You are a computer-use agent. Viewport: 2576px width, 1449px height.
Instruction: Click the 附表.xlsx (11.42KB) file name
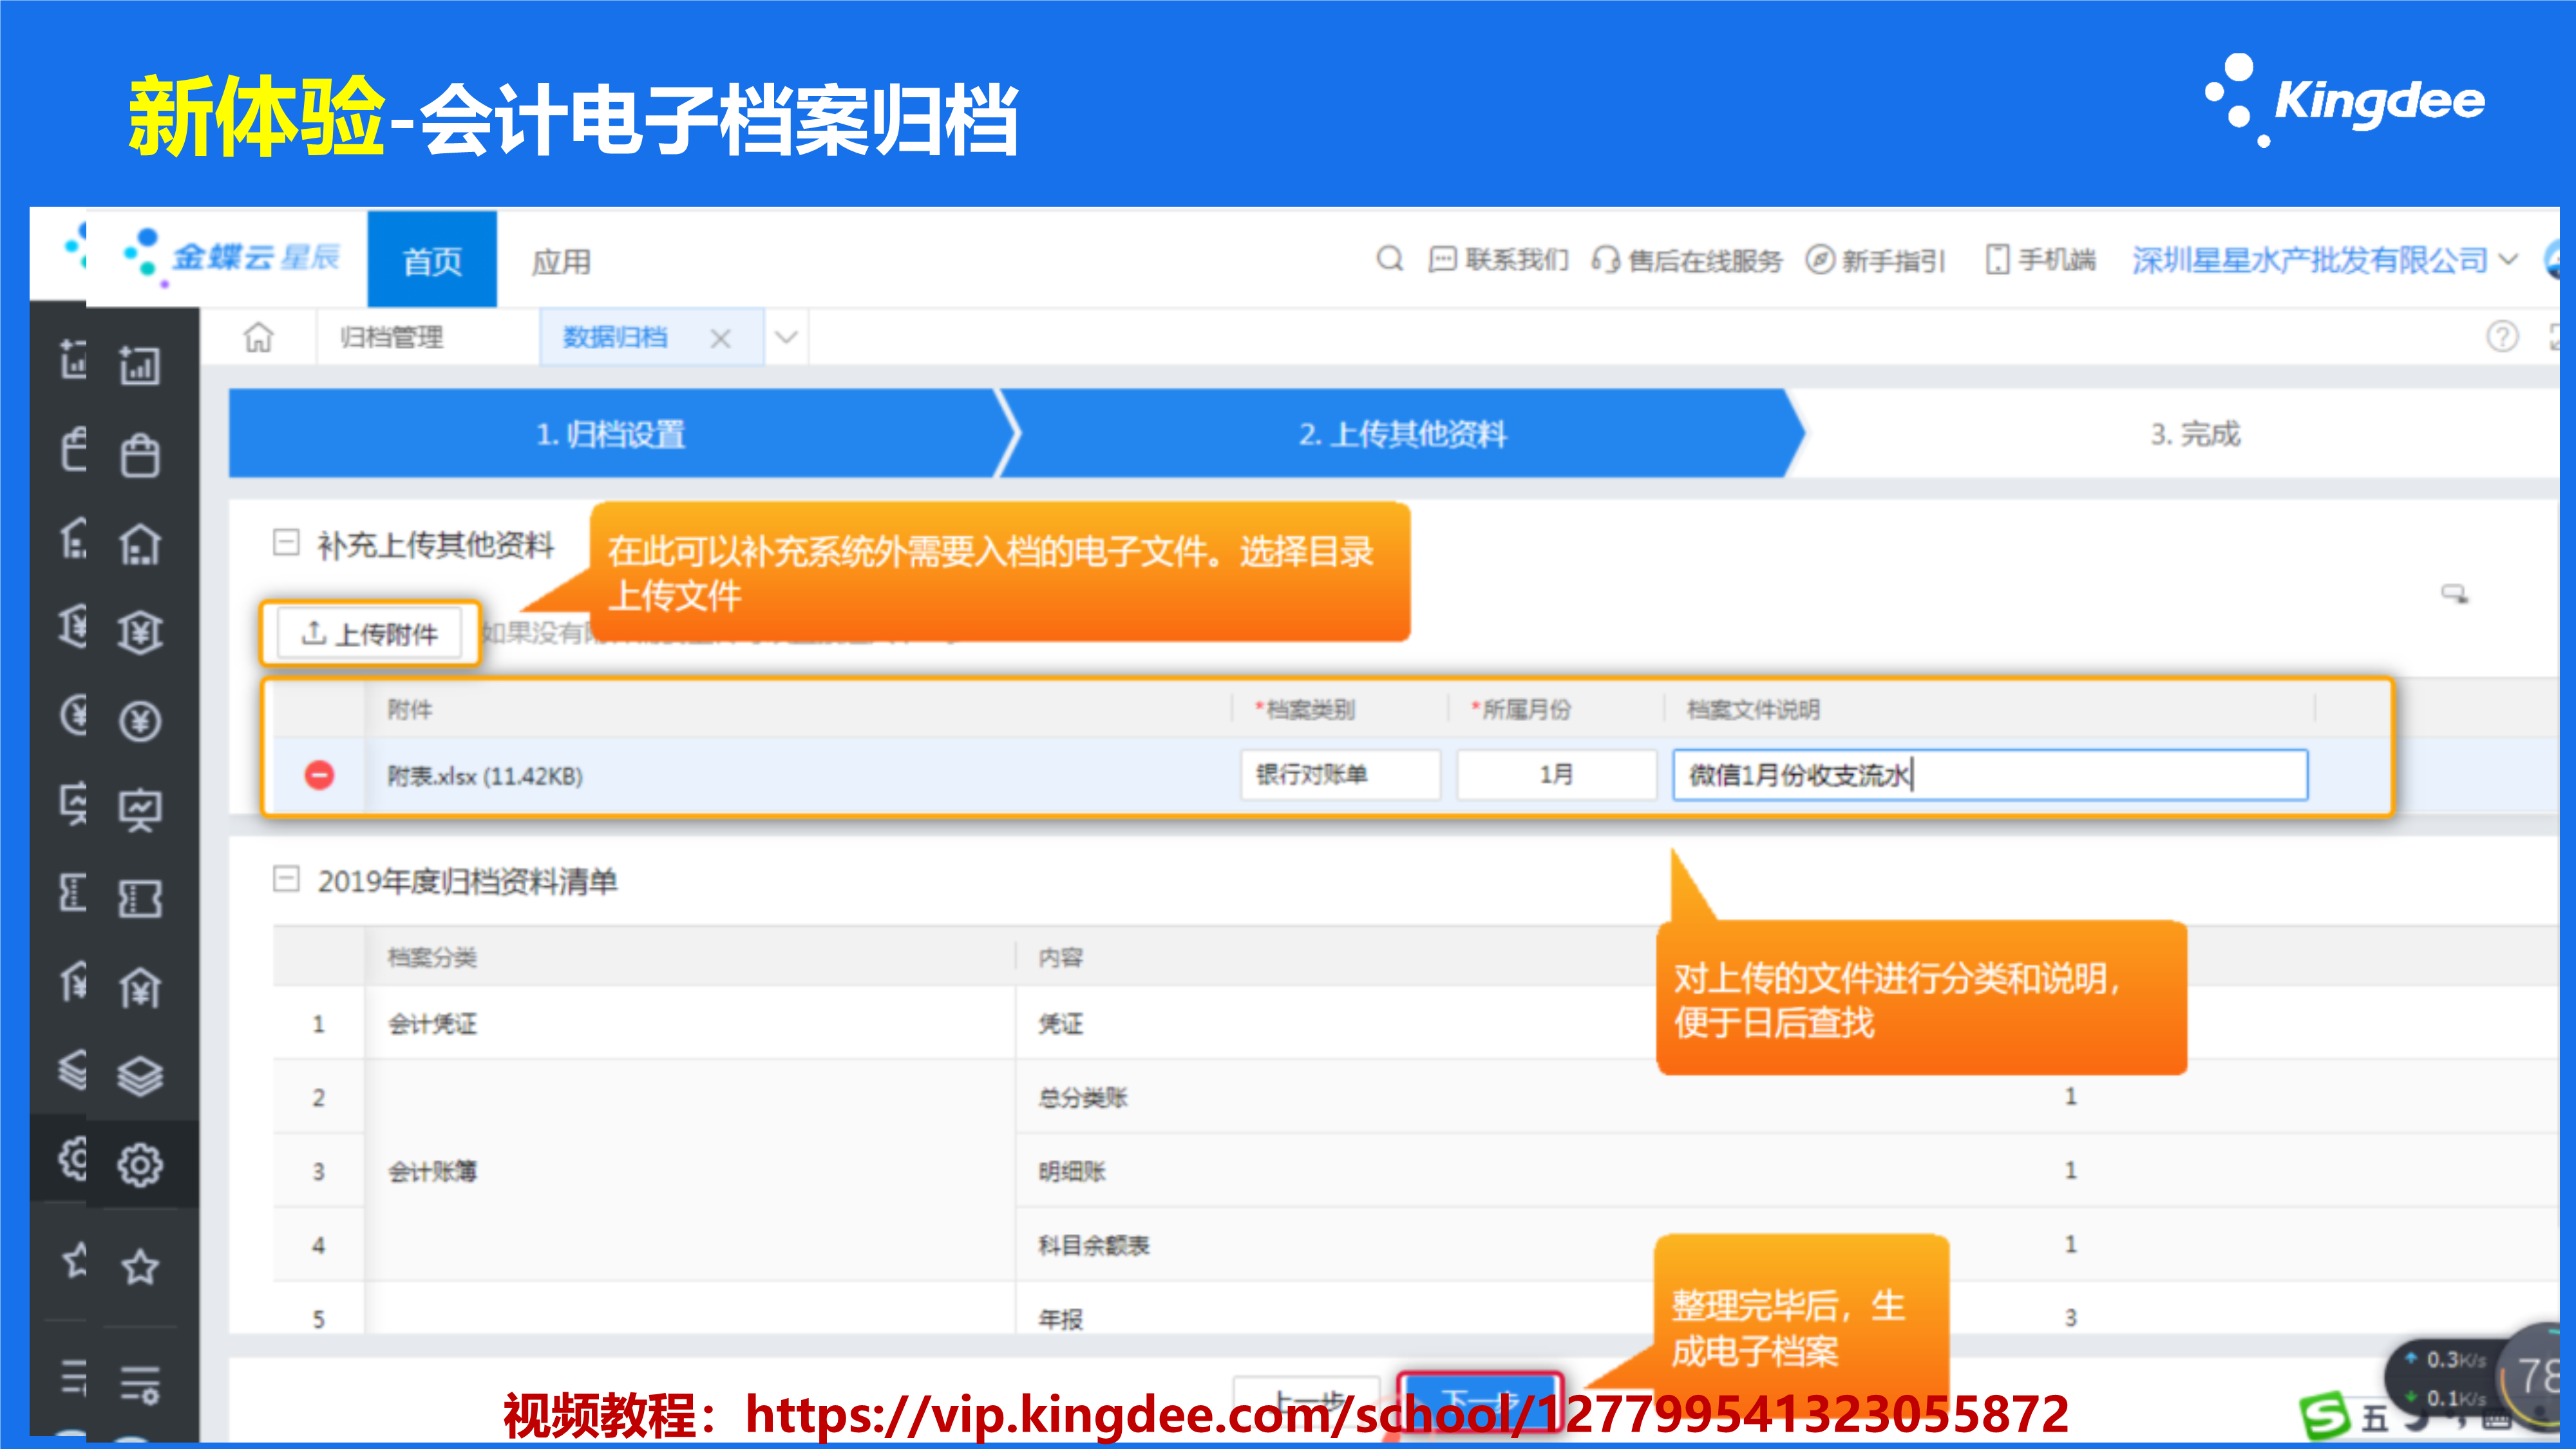[x=485, y=776]
